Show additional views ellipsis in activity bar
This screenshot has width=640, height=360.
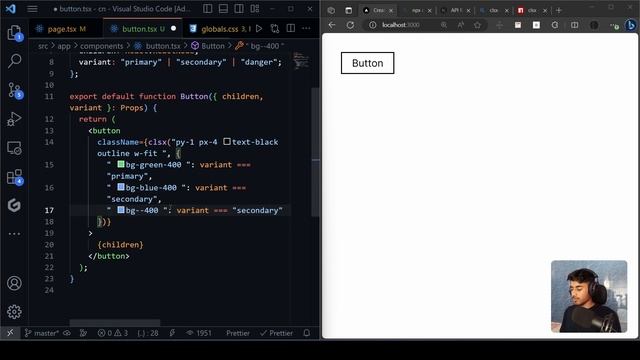coord(14,234)
